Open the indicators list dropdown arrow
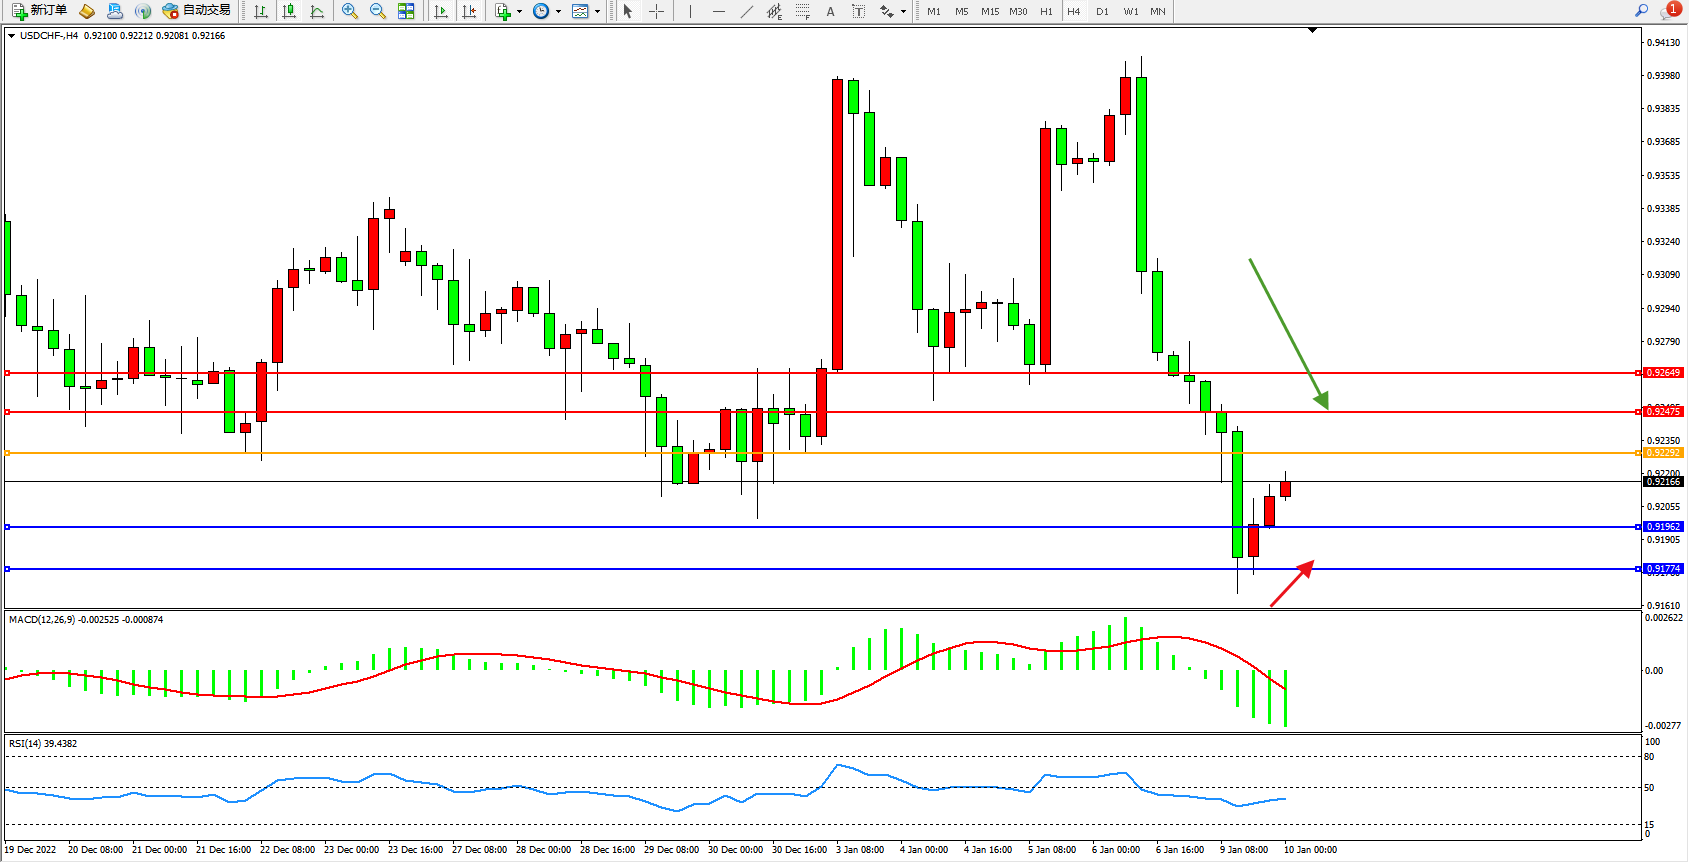This screenshot has height=863, width=1689. 519,12
